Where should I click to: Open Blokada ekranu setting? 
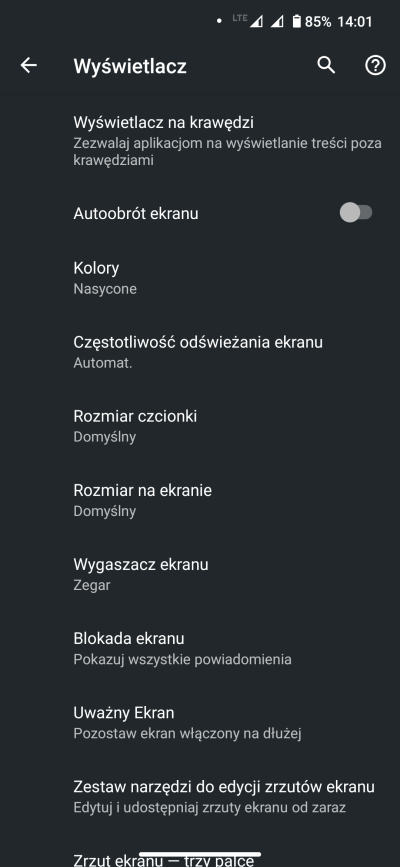[x=200, y=648]
